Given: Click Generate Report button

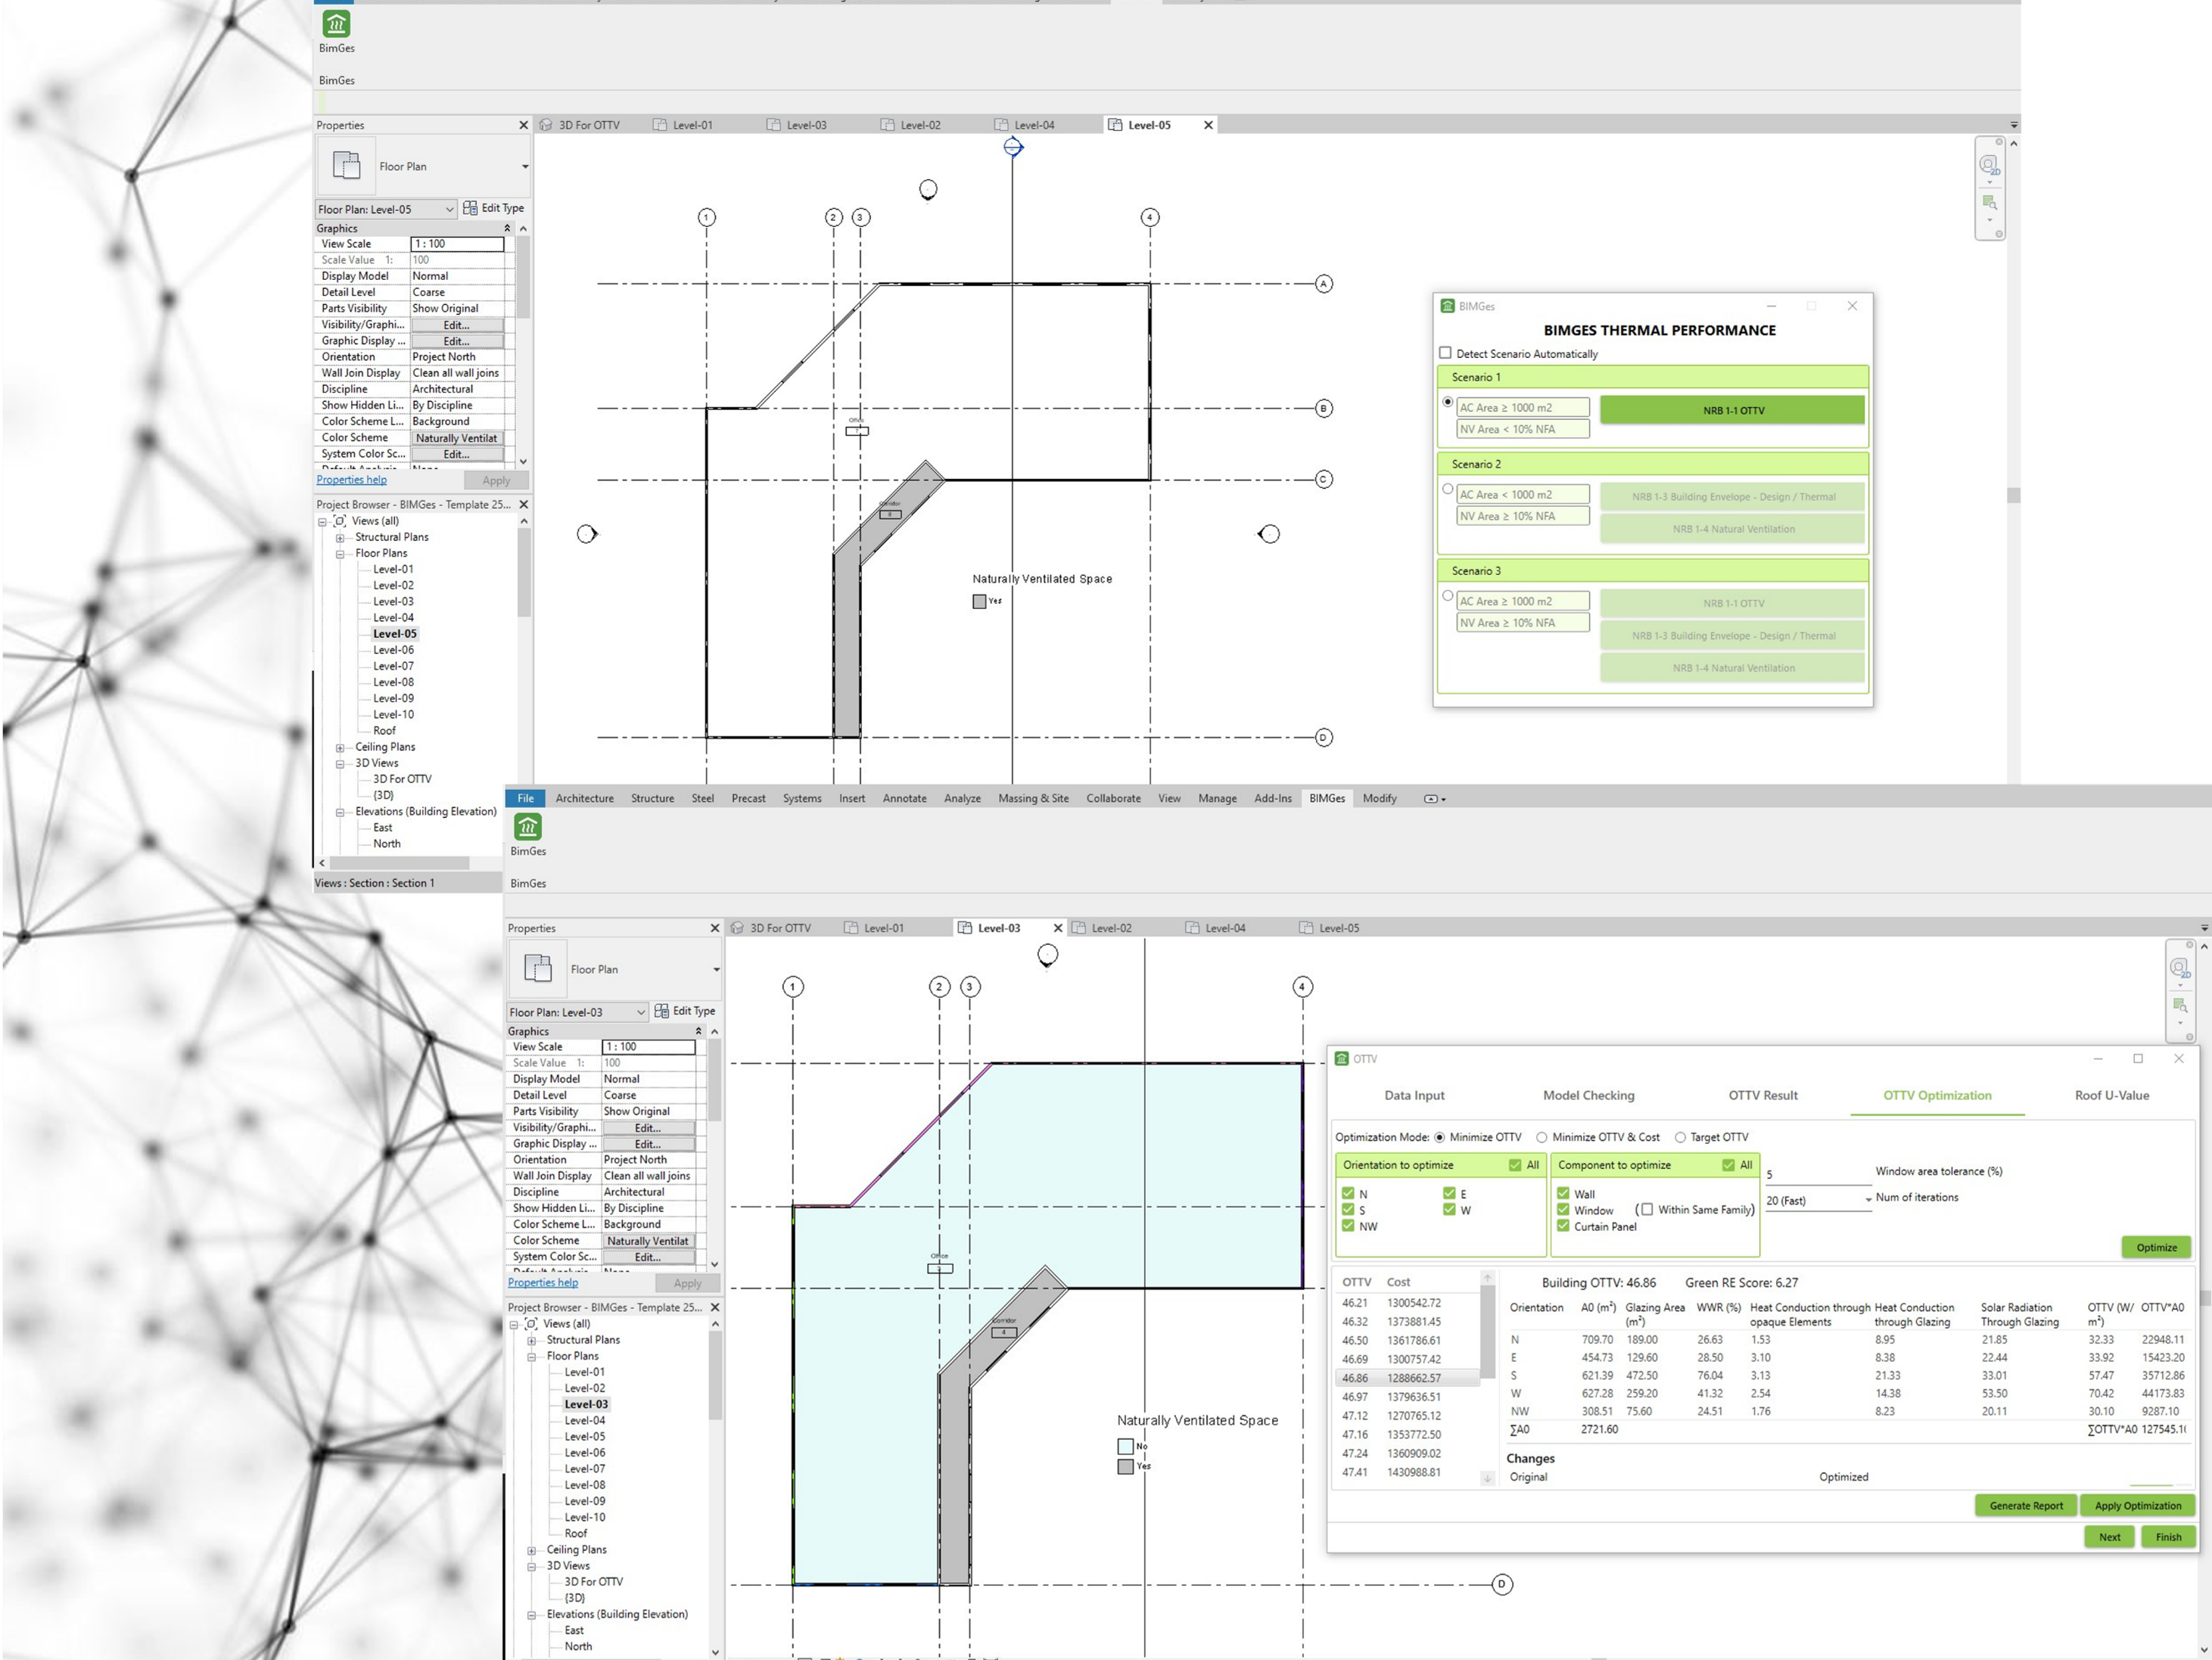Looking at the screenshot, I should (2025, 1505).
